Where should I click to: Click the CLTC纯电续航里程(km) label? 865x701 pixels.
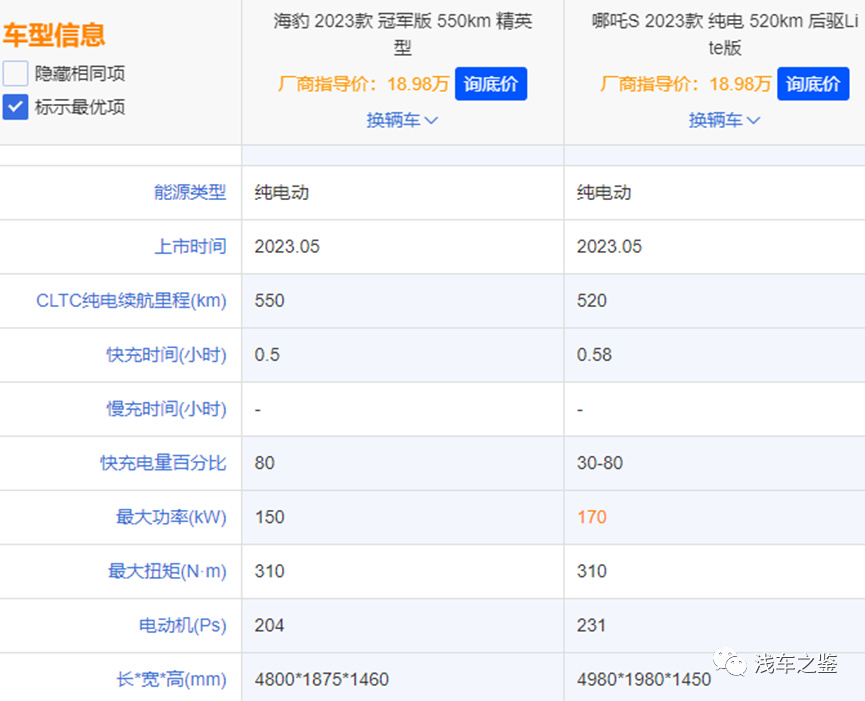click(x=131, y=301)
